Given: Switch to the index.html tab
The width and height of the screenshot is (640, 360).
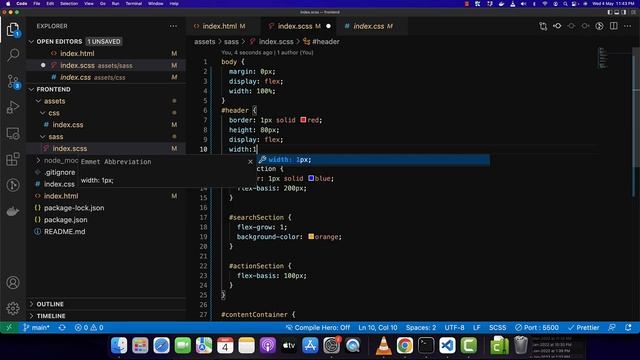Looking at the screenshot, I should pos(223,26).
